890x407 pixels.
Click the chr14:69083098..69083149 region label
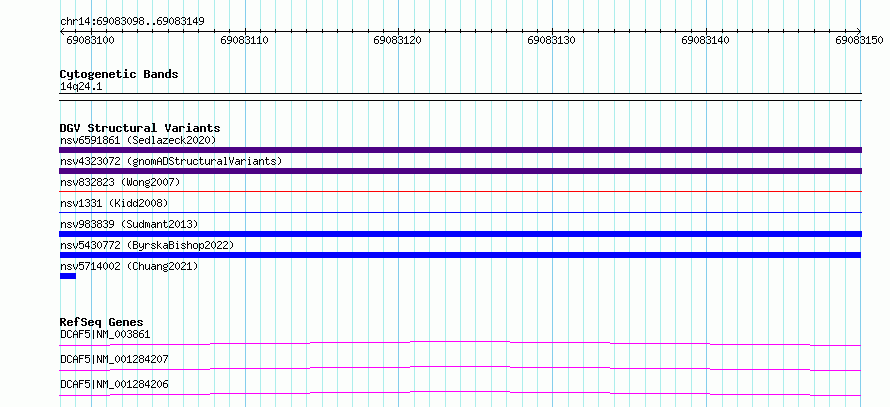tap(132, 22)
